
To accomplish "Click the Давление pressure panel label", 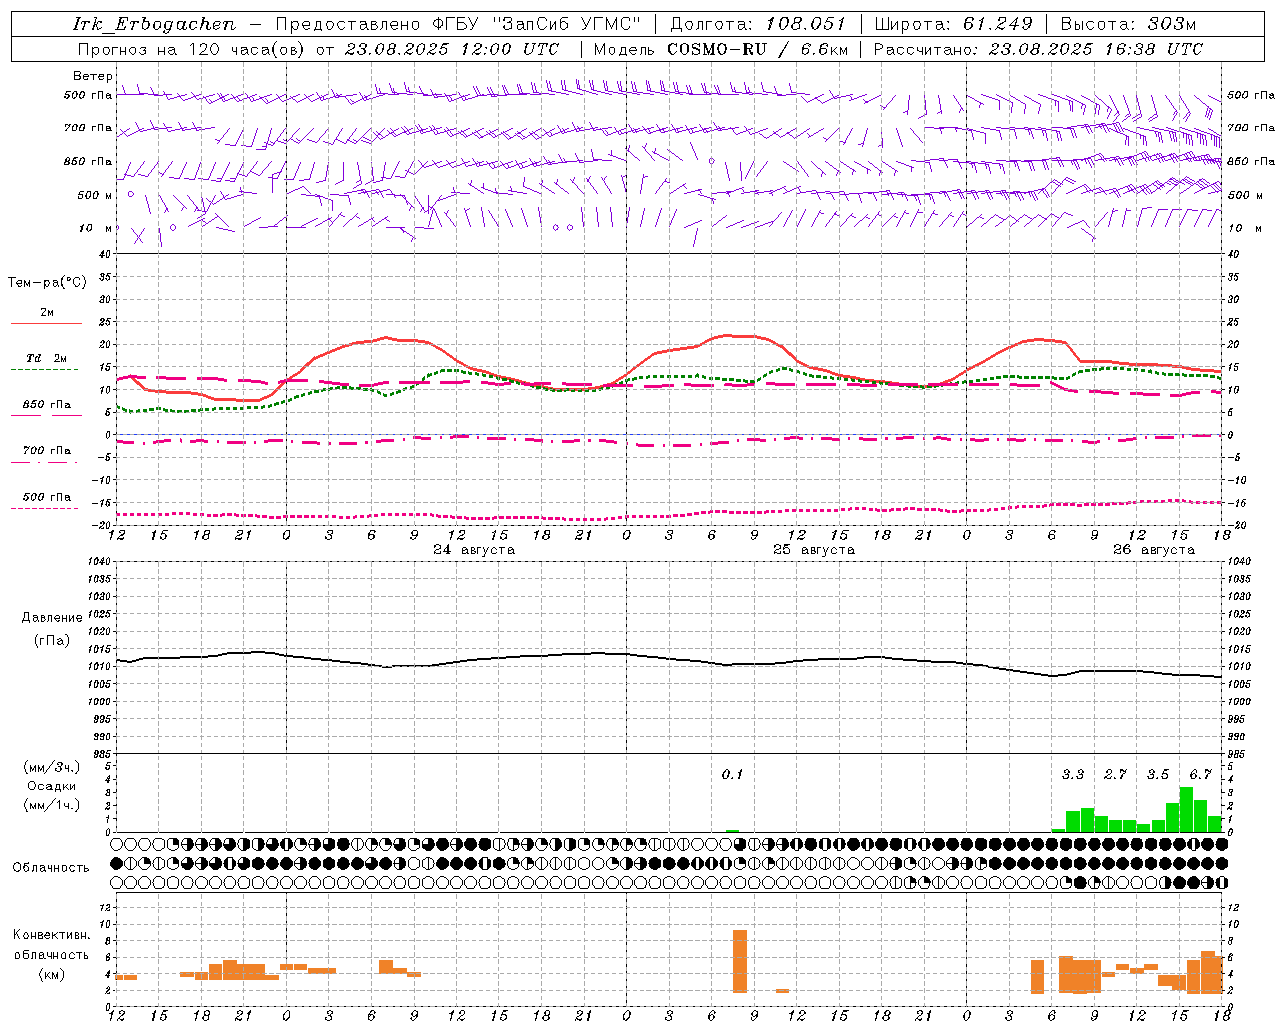I will pos(52,618).
